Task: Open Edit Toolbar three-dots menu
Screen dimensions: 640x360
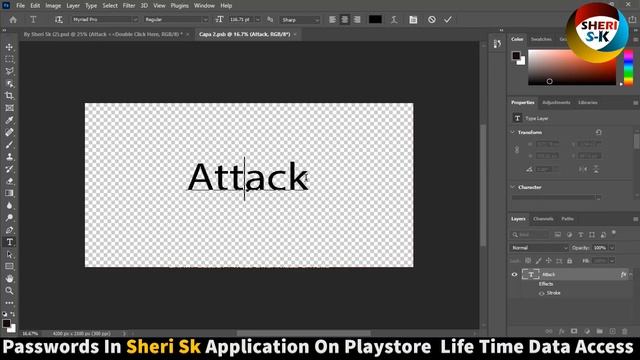Action: 9,303
